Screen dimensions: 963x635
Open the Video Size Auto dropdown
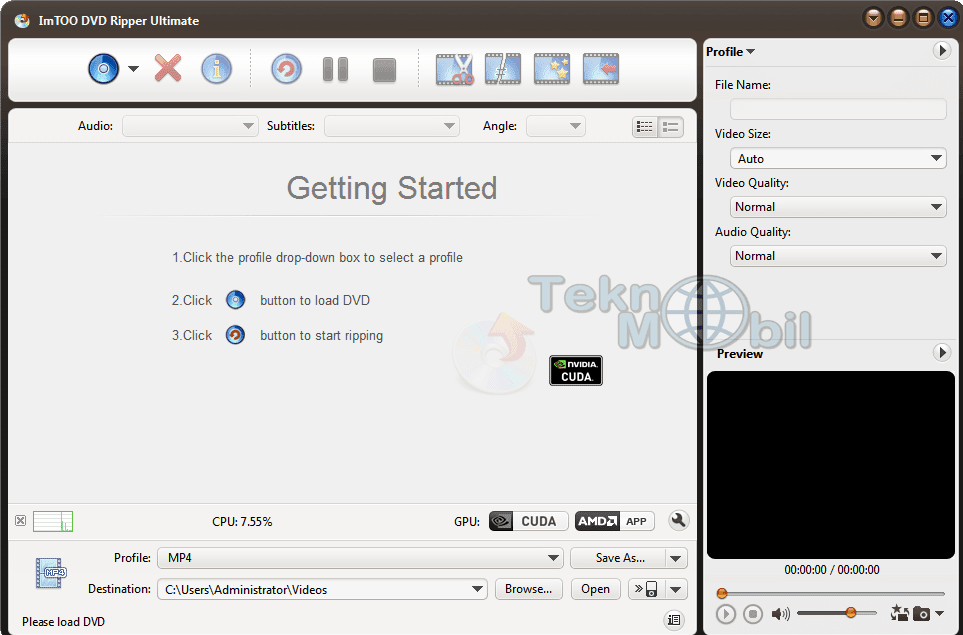pyautogui.click(x=838, y=158)
